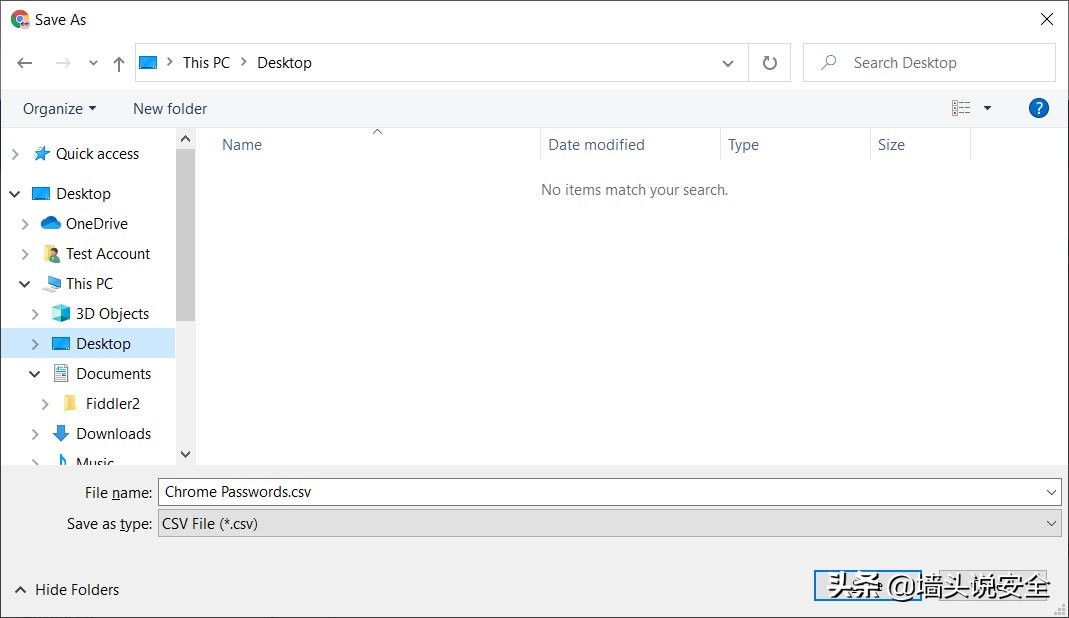Sort by Type column header
1069x618 pixels.
743,145
